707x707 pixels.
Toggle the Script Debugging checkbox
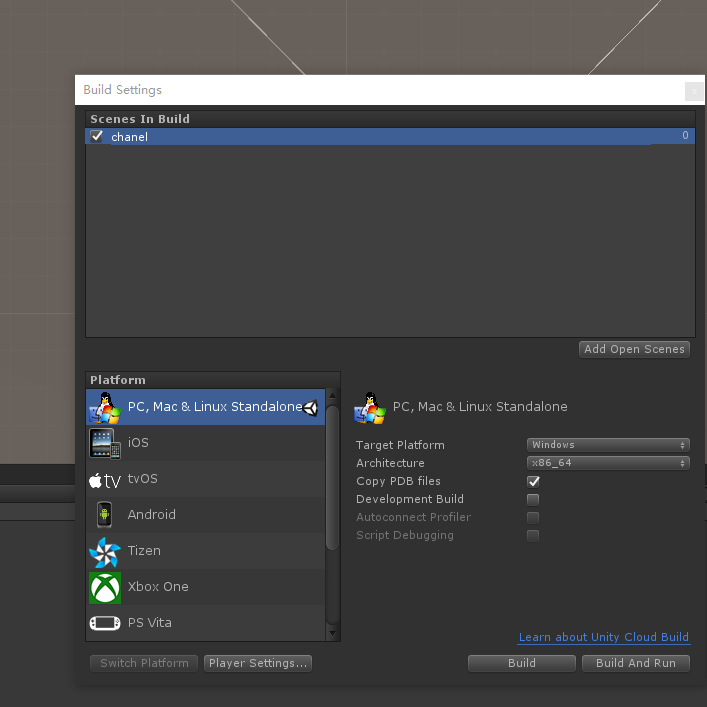click(533, 536)
